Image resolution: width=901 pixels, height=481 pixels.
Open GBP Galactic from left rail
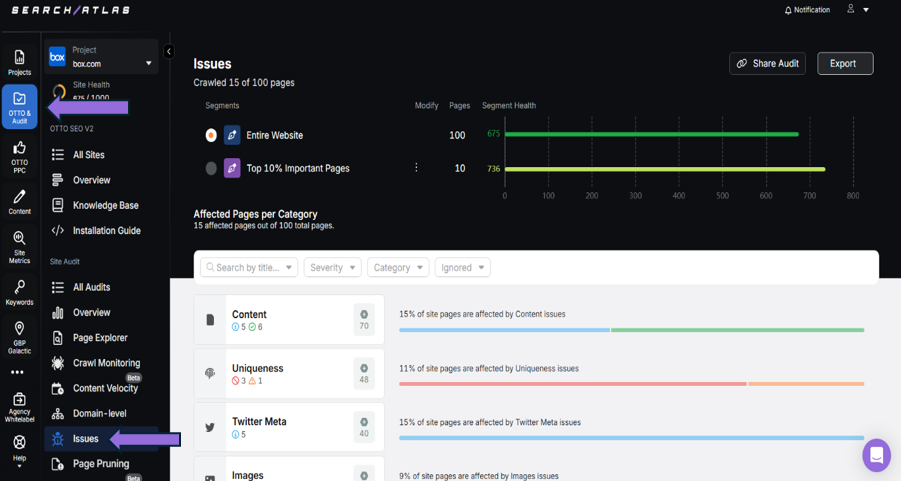(x=20, y=338)
